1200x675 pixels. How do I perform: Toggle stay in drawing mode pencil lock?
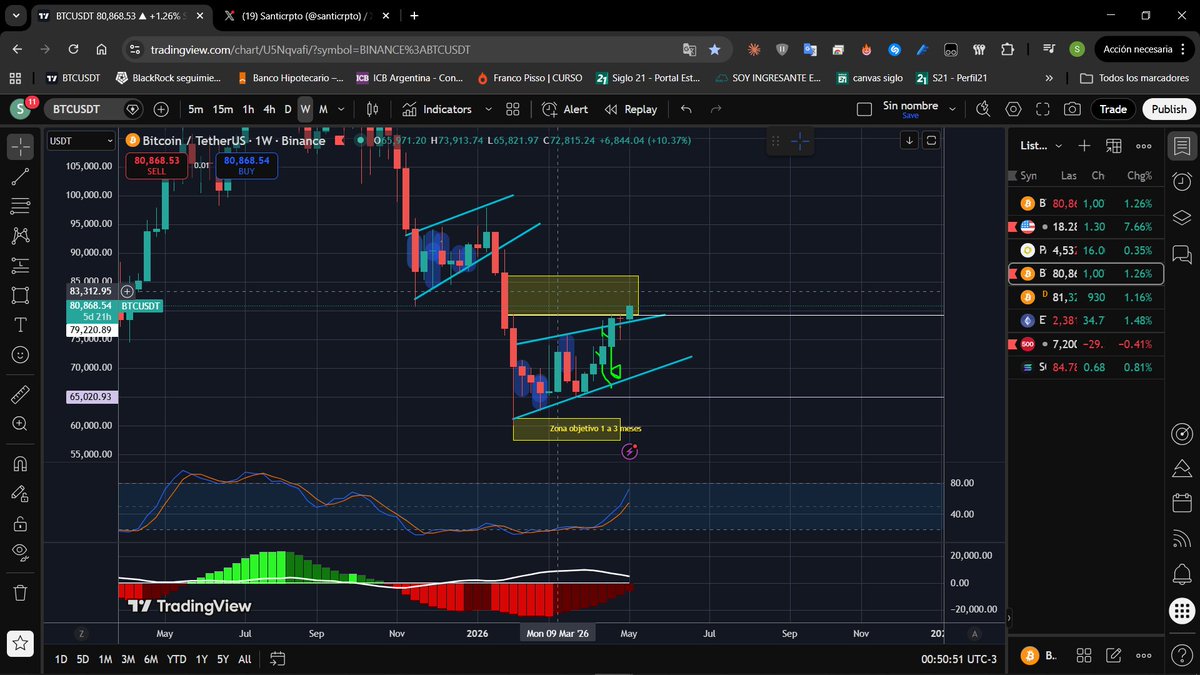click(x=20, y=493)
